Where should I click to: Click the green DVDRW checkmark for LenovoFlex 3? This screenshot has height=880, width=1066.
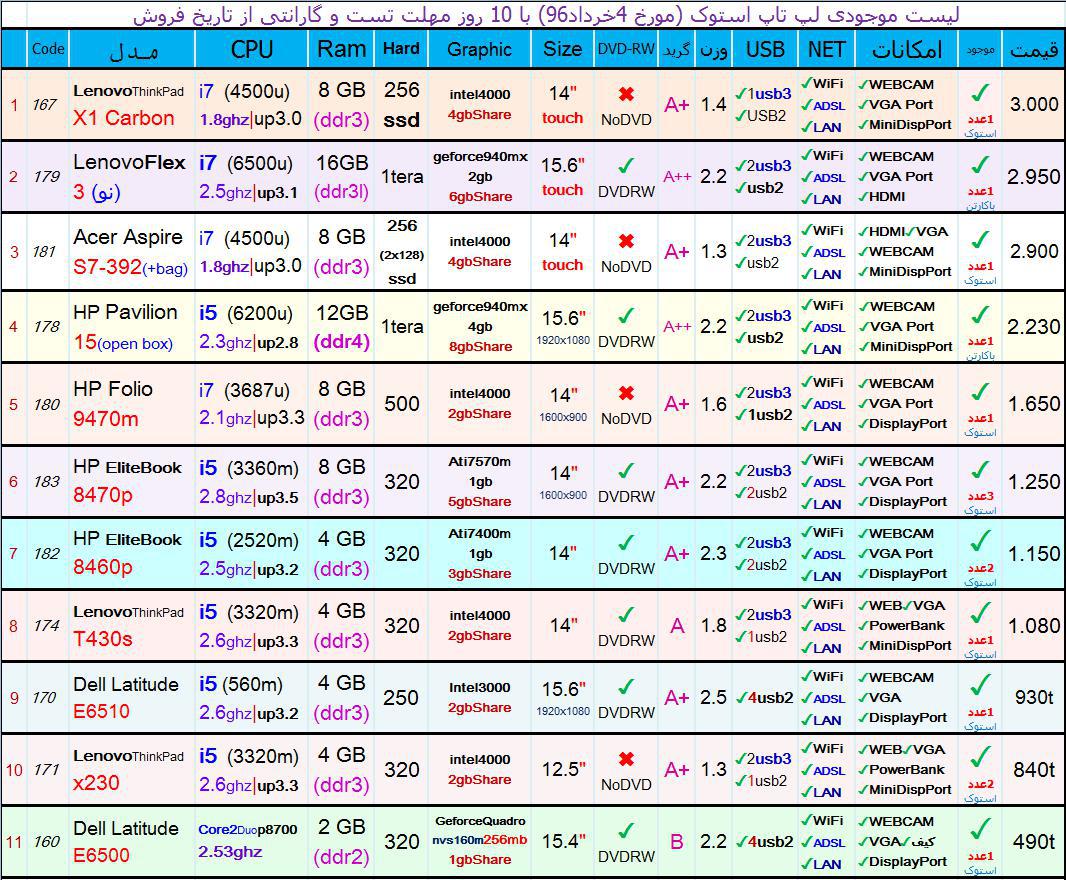(626, 165)
